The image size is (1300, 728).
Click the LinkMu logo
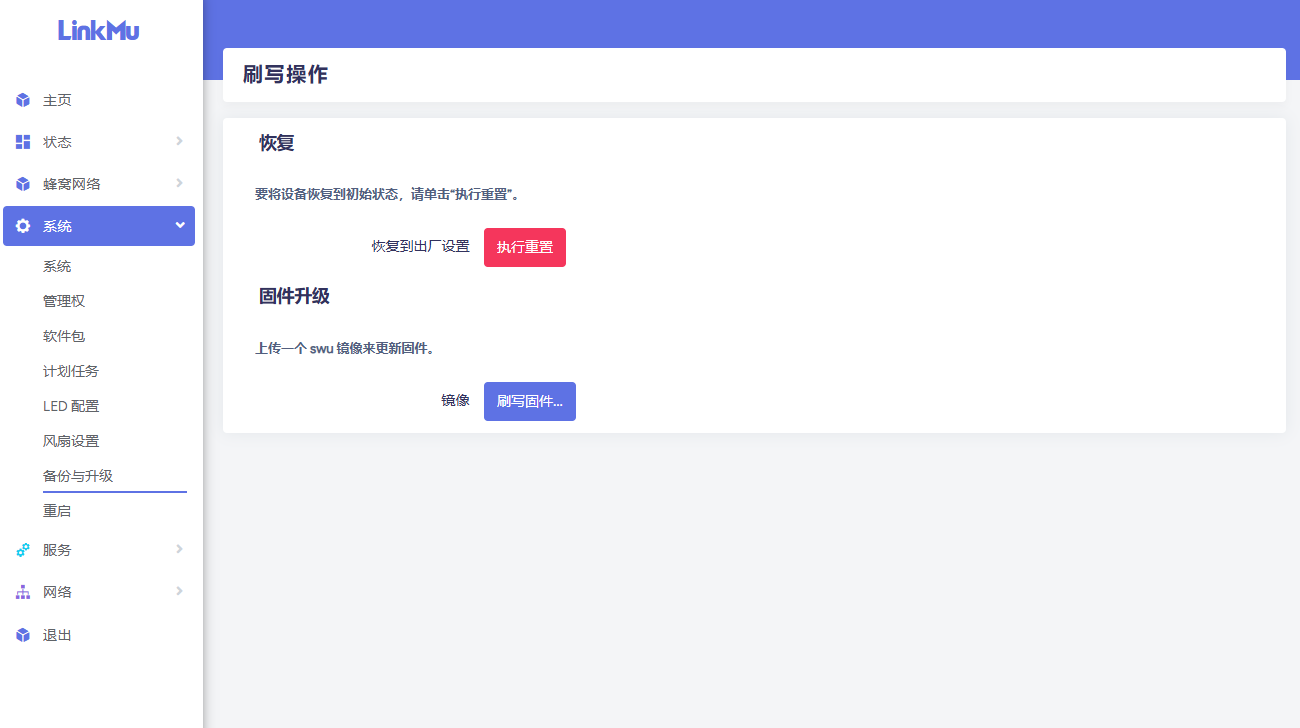pos(99,30)
